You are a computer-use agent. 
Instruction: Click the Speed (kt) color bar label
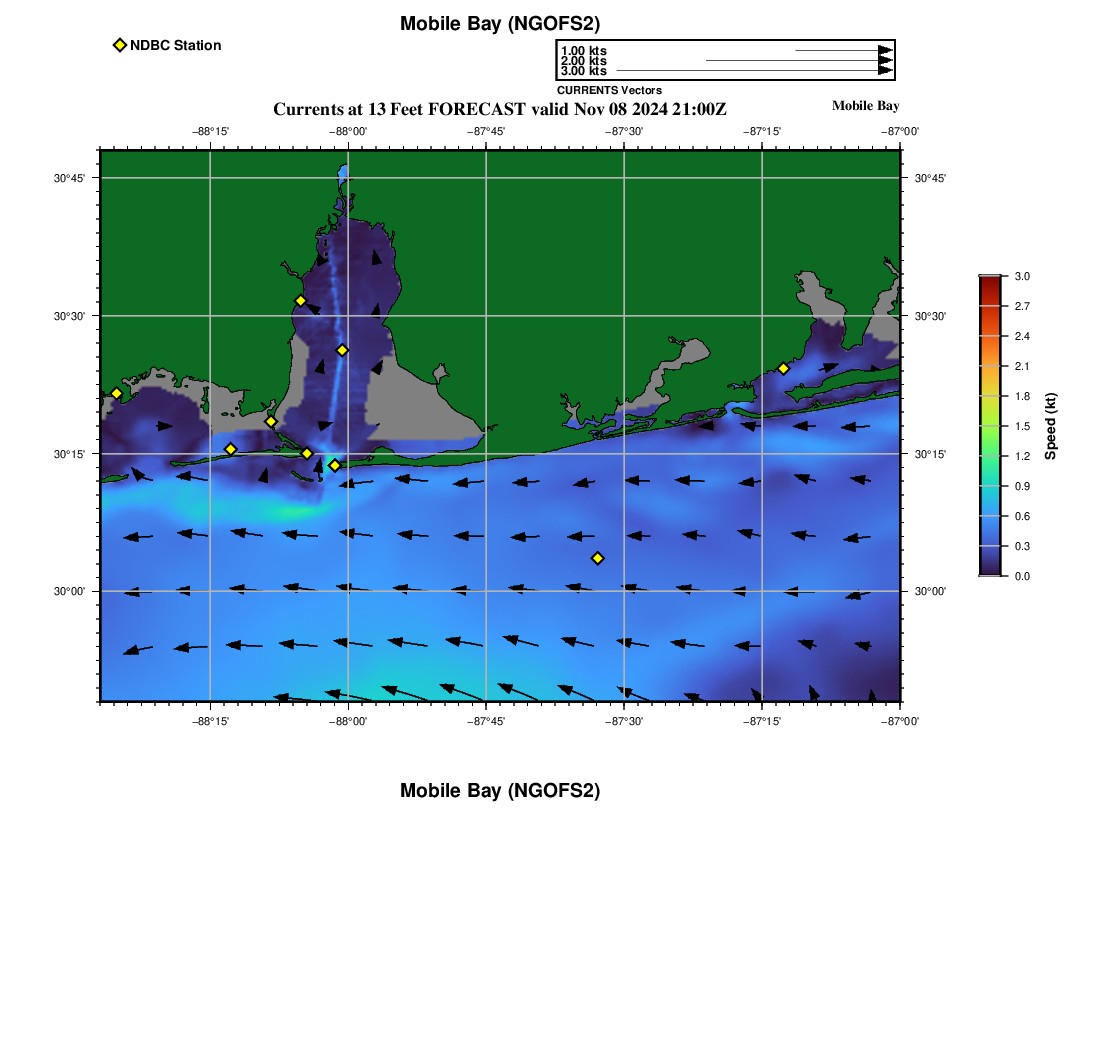[1050, 426]
